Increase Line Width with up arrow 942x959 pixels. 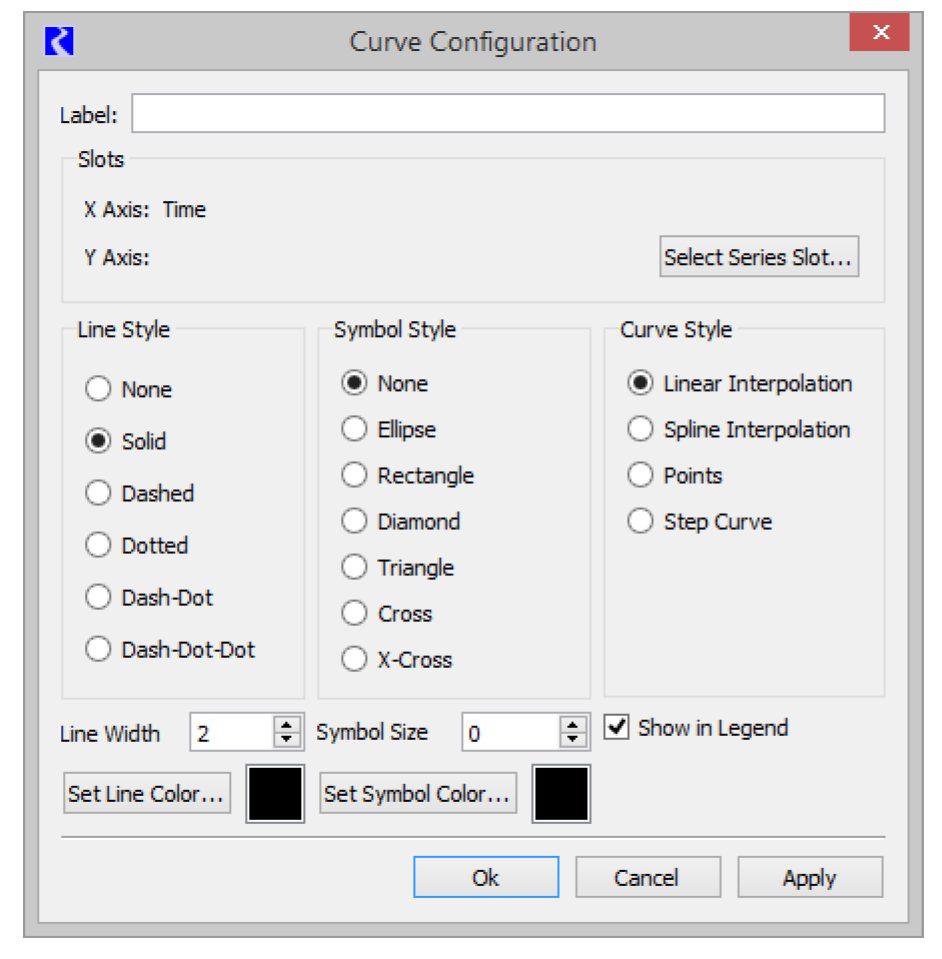coord(287,725)
